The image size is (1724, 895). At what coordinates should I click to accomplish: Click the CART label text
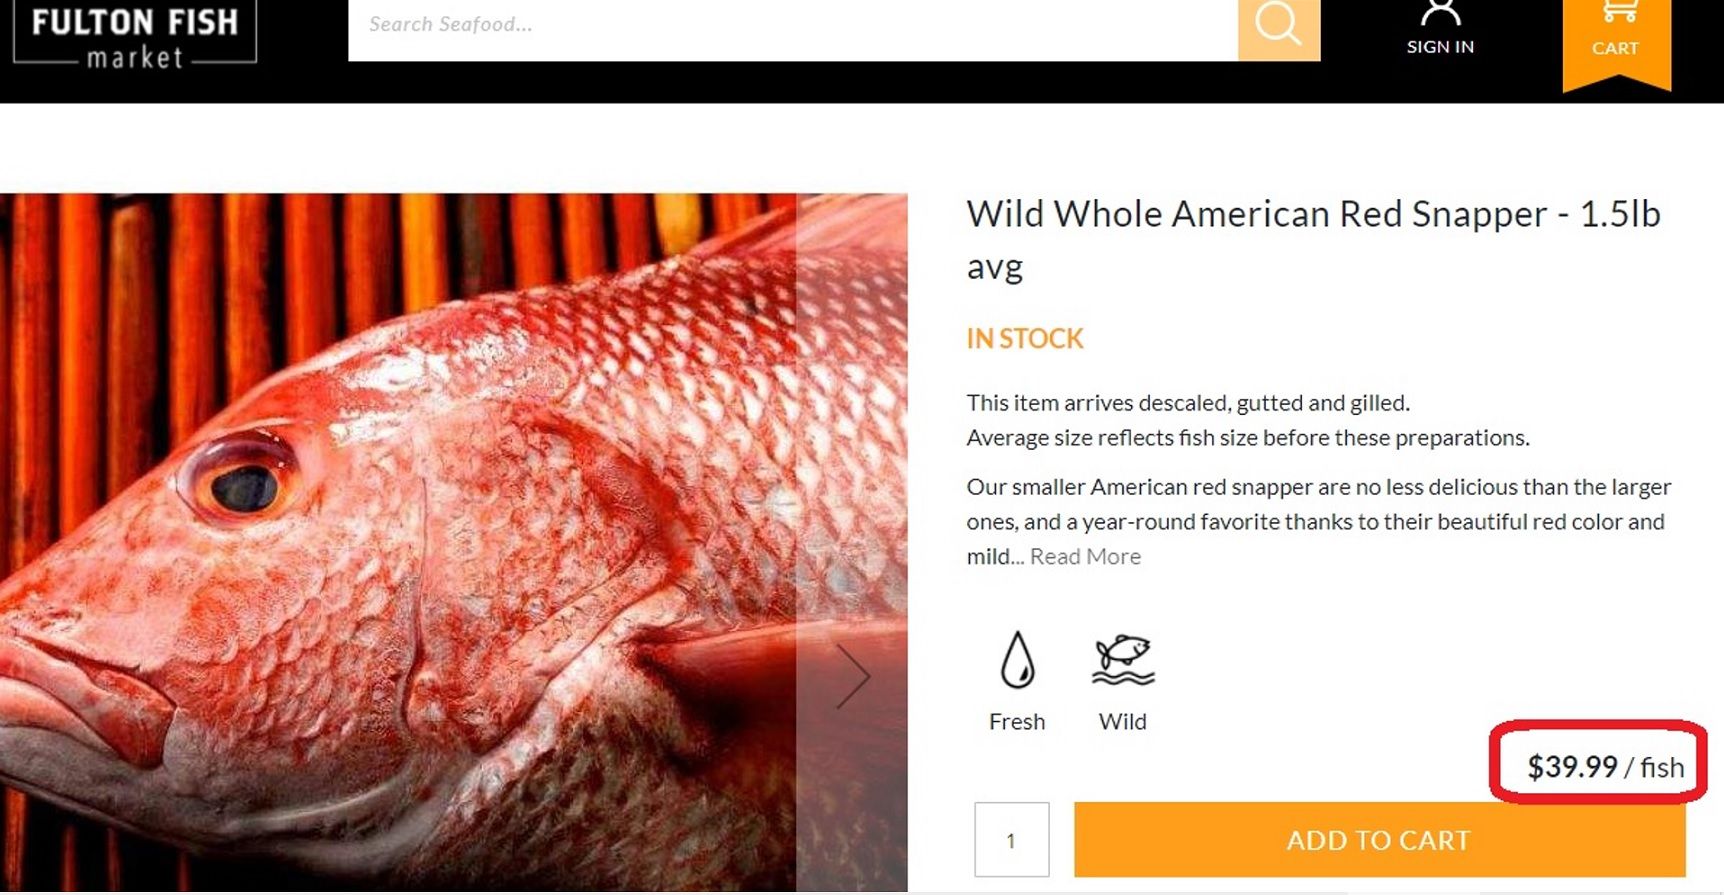(x=1615, y=48)
